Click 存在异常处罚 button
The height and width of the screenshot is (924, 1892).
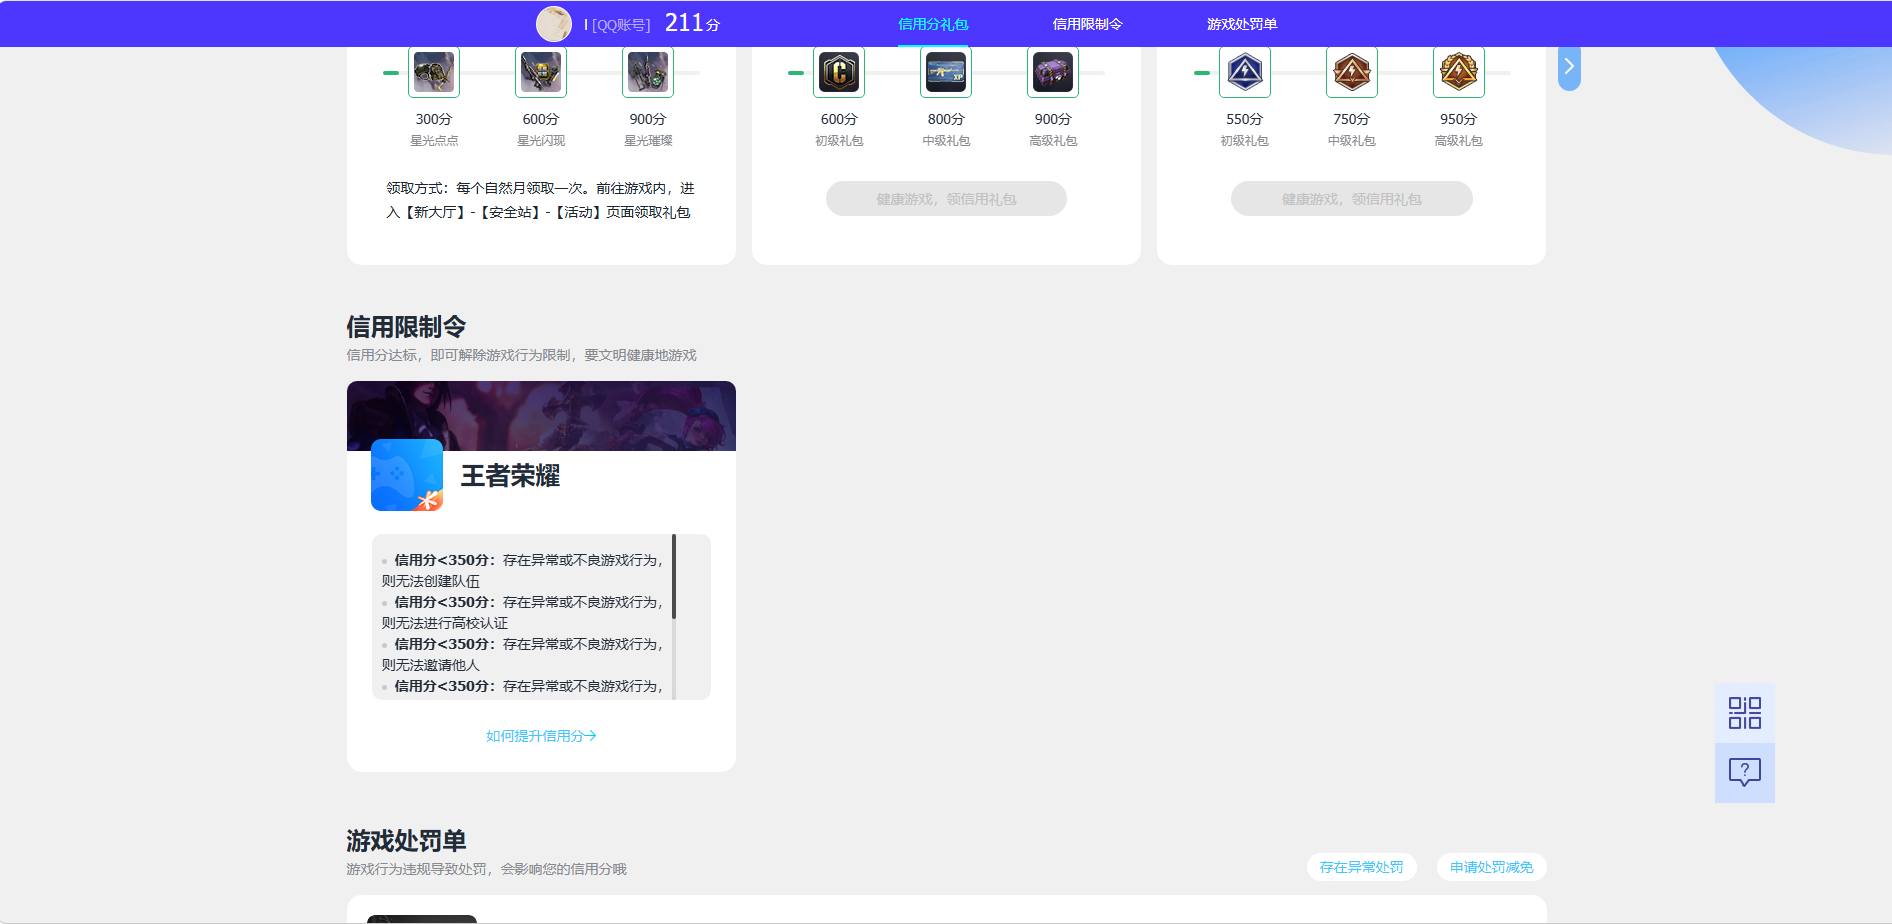pos(1362,867)
